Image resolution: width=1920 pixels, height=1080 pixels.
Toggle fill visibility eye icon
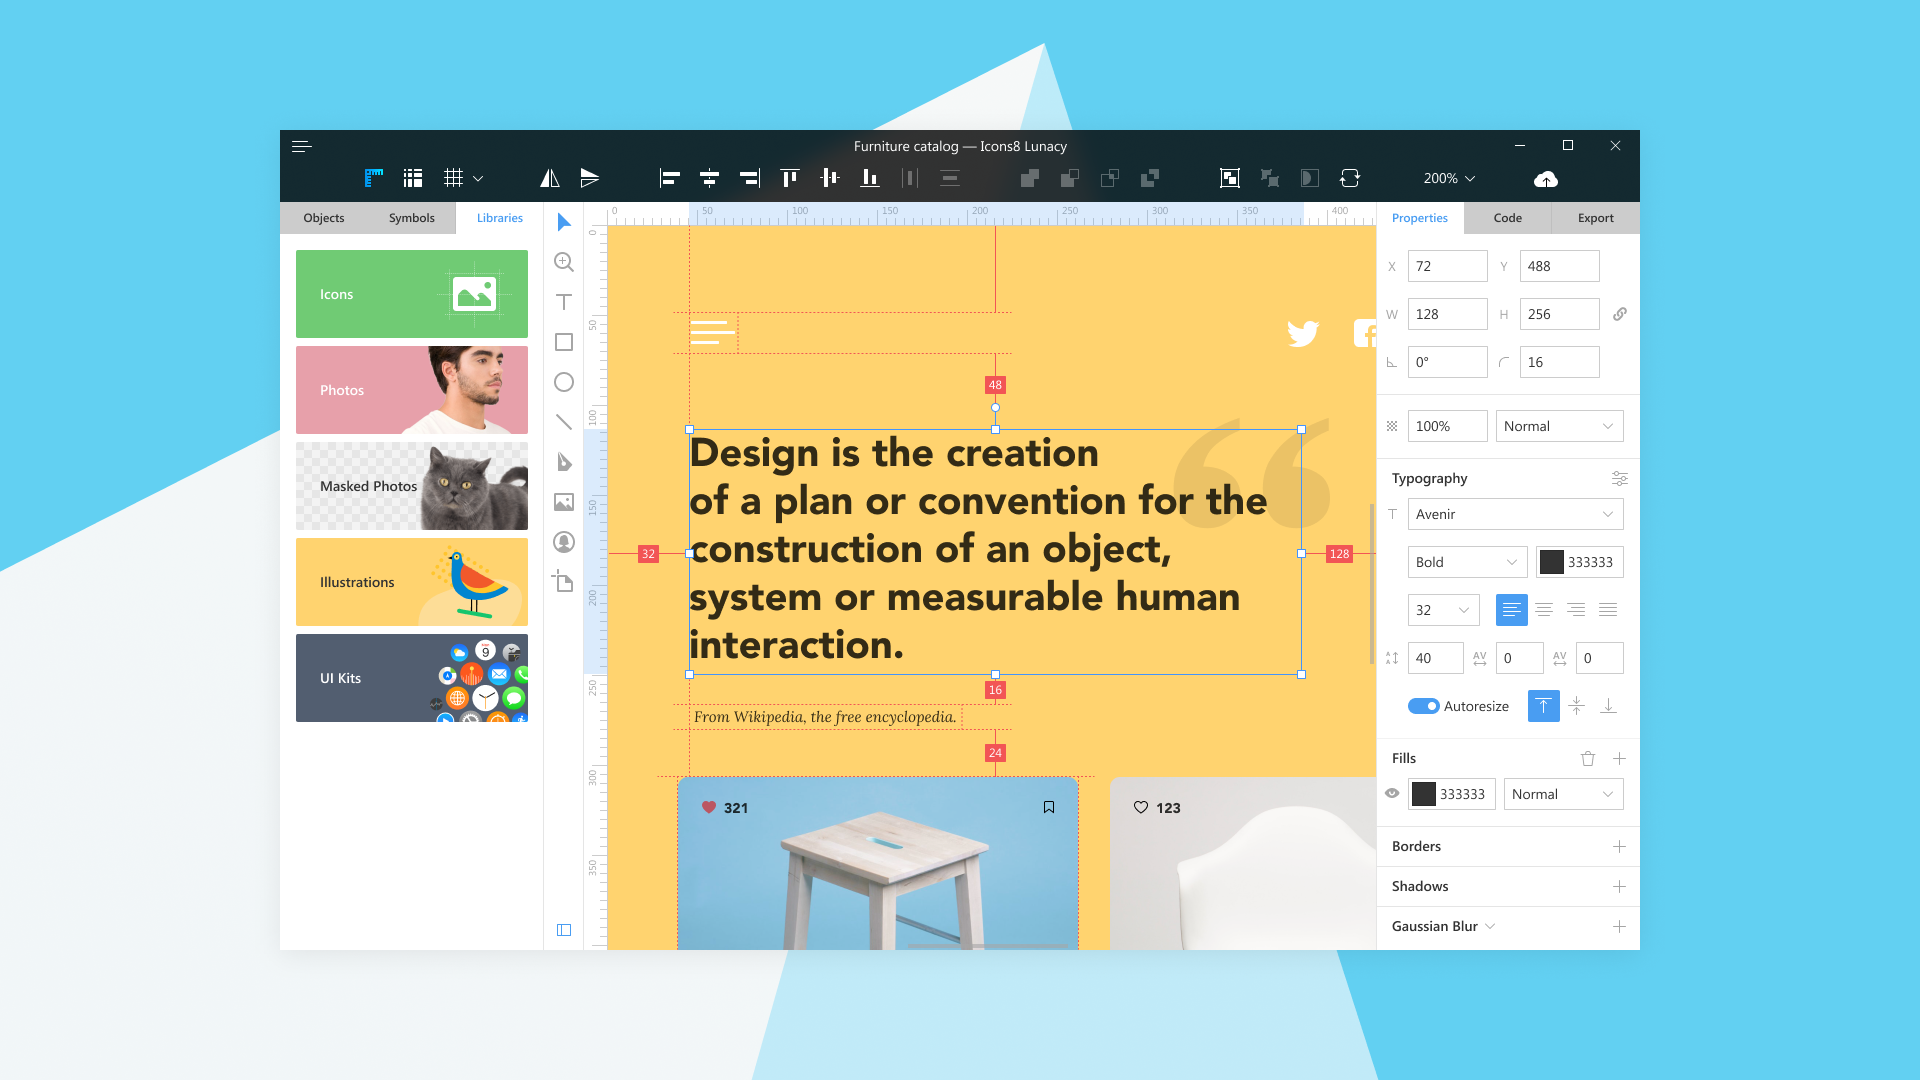1391,794
